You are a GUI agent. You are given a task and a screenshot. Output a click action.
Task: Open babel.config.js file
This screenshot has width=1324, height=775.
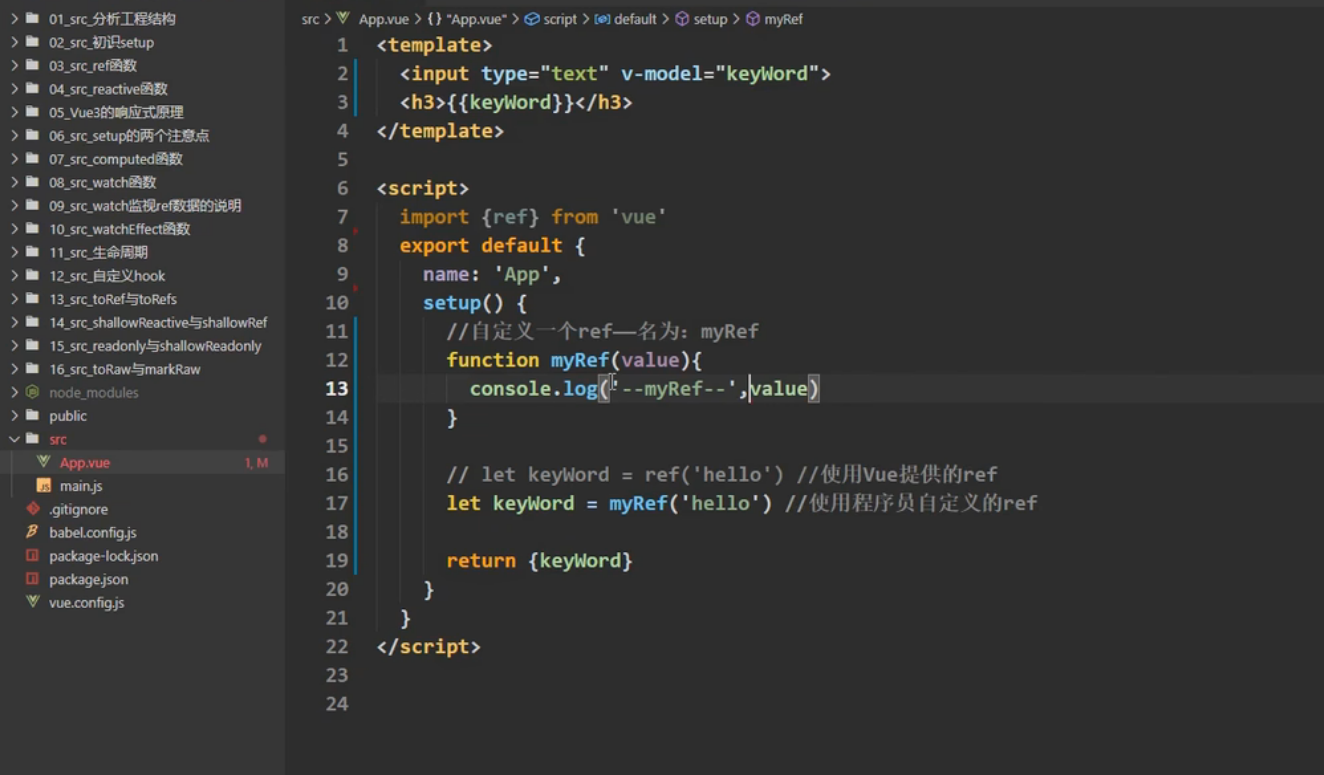point(93,532)
